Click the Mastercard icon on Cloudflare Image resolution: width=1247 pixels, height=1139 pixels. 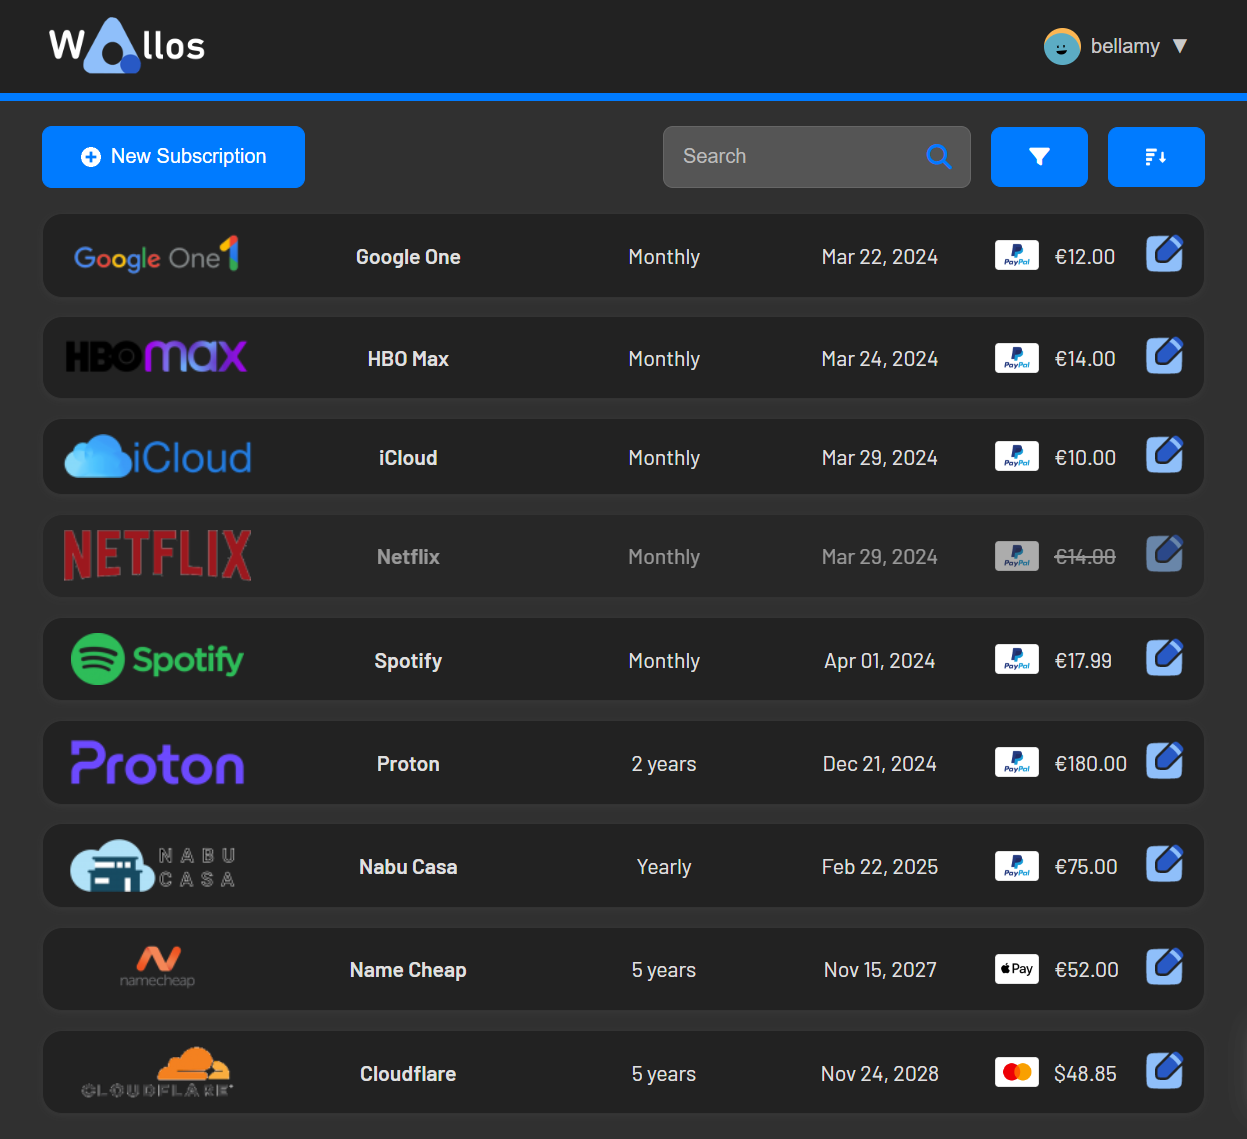pyautogui.click(x=1016, y=1071)
